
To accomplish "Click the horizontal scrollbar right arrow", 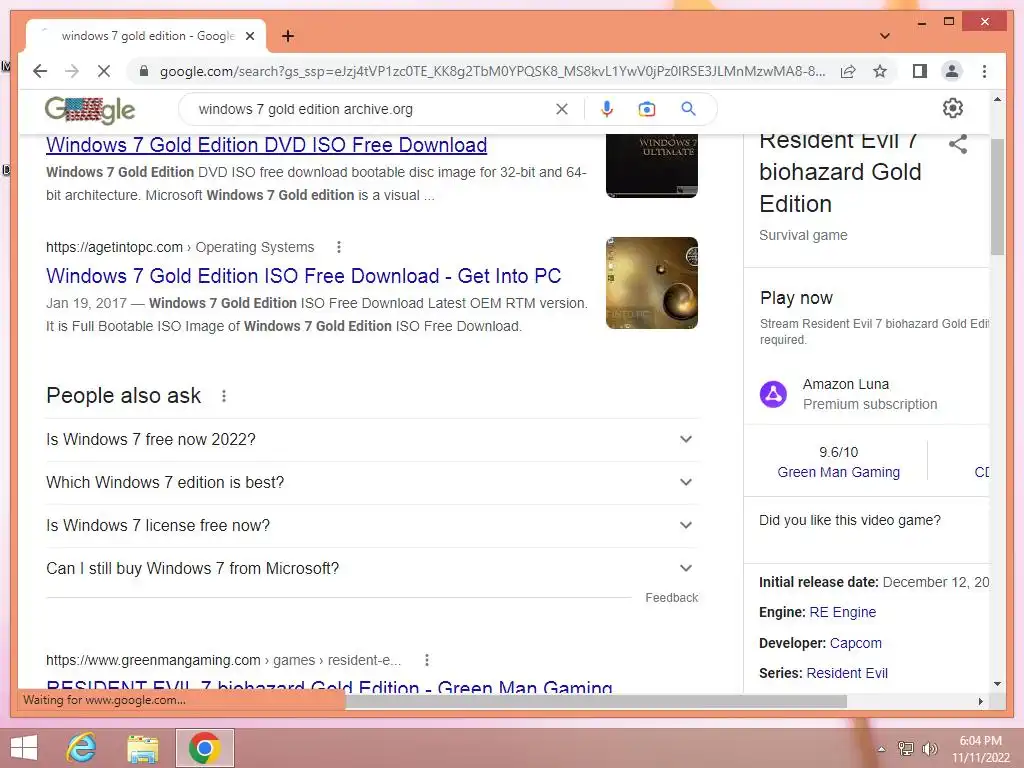I will click(980, 701).
